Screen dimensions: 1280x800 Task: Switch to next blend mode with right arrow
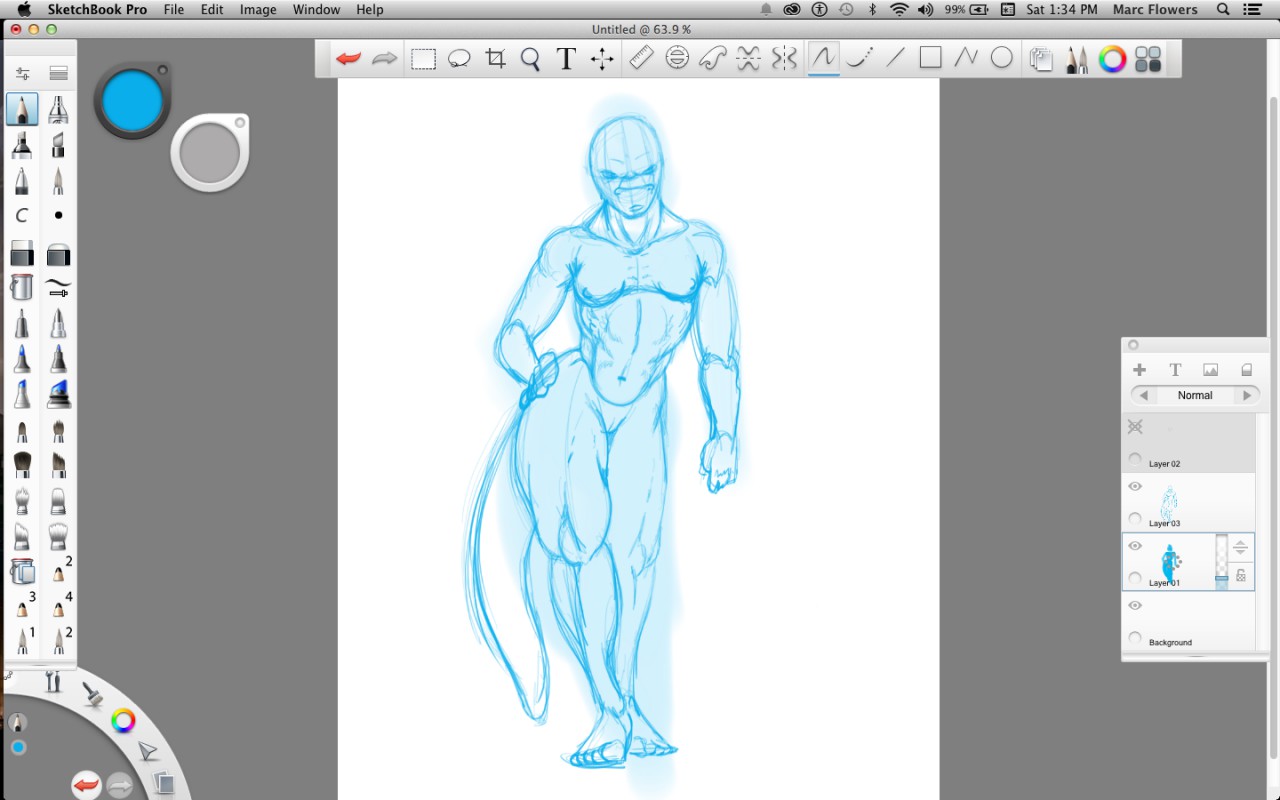click(x=1246, y=395)
